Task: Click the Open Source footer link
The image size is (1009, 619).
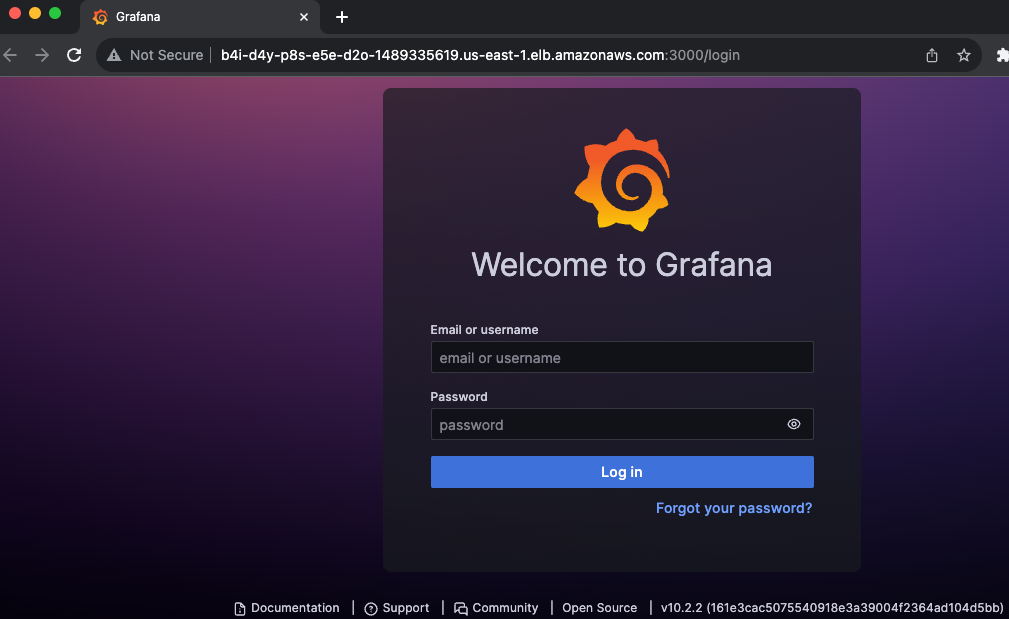Action: pyautogui.click(x=599, y=607)
